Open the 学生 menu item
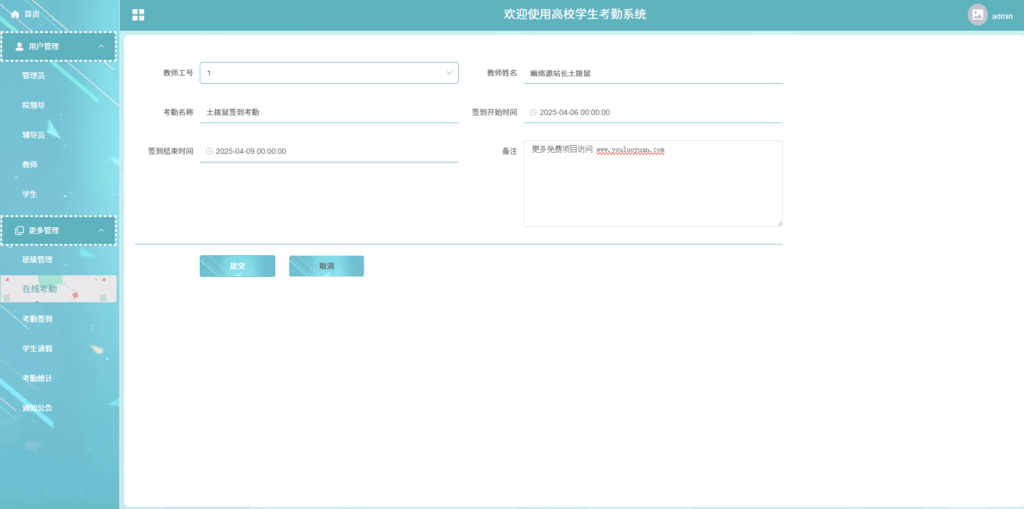The width and height of the screenshot is (1024, 509). click(29, 194)
